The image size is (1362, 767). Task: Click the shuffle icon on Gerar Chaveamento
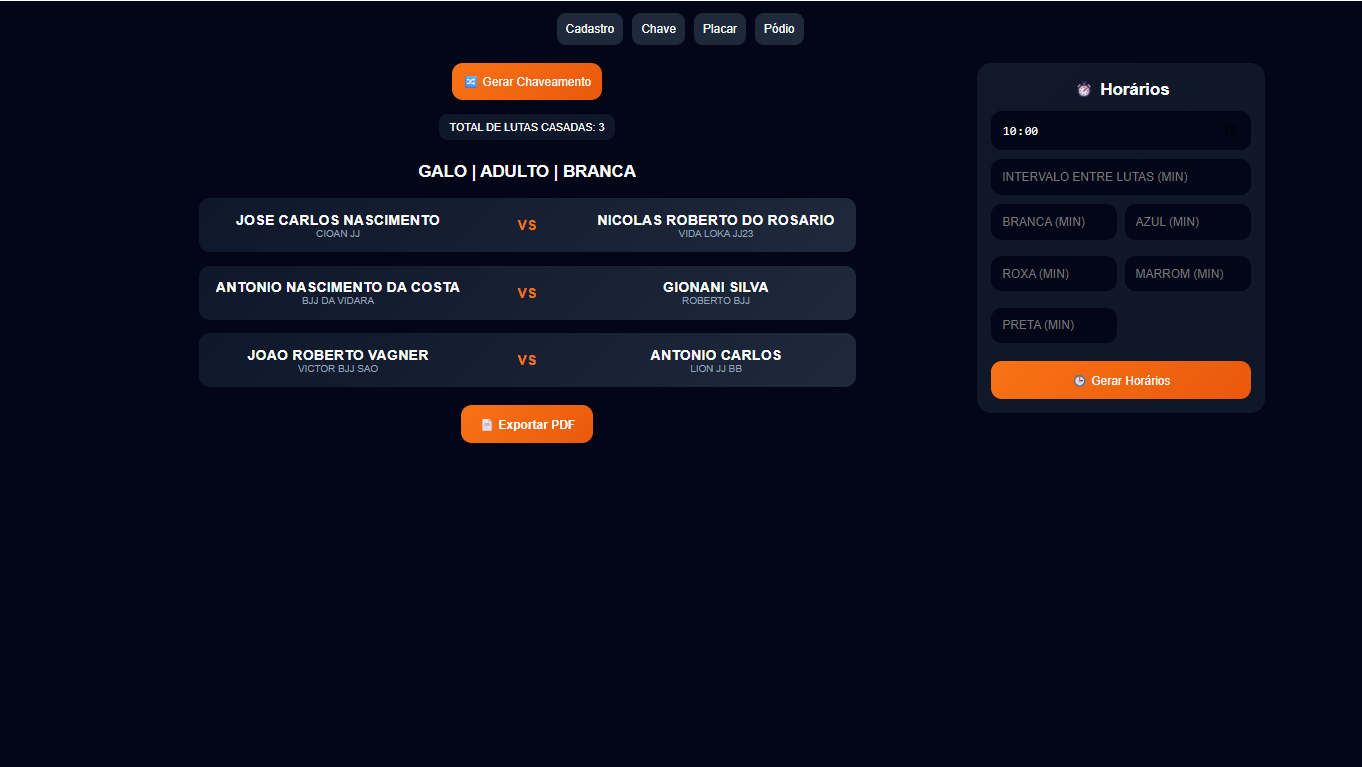pos(471,82)
